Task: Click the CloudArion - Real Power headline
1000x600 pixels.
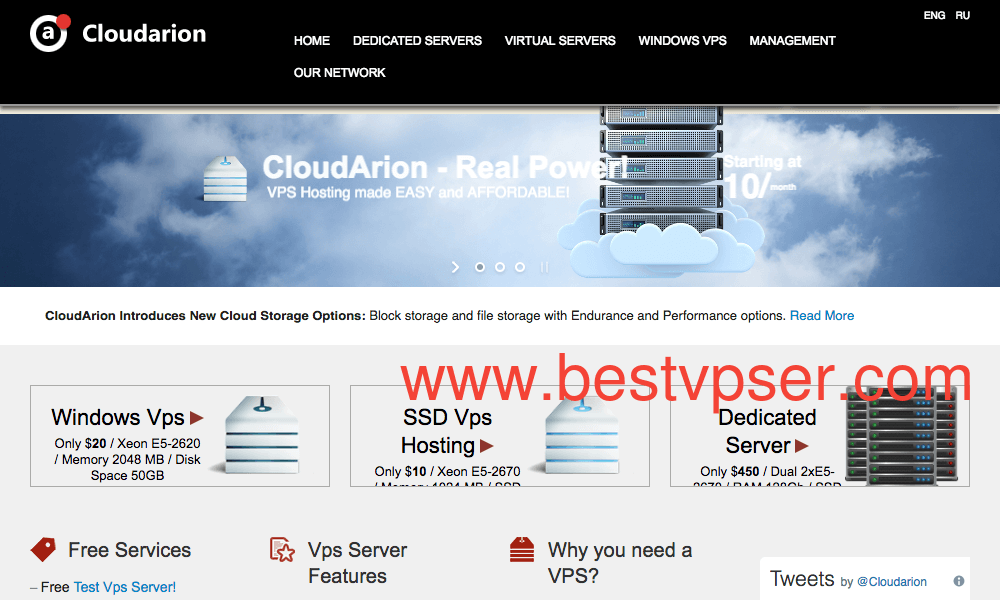Action: click(445, 168)
